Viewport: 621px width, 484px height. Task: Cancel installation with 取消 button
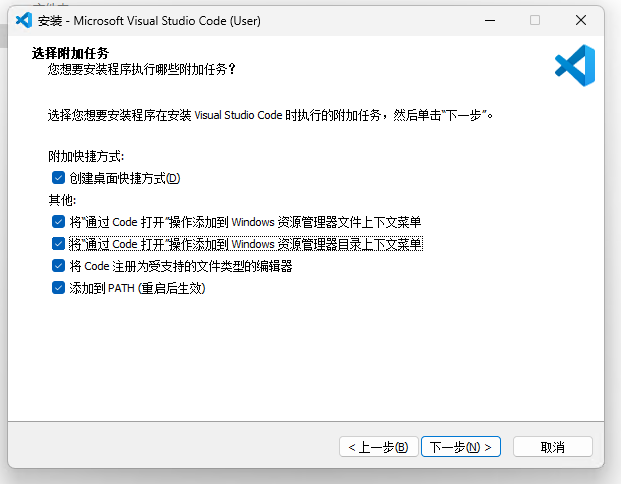click(x=552, y=447)
